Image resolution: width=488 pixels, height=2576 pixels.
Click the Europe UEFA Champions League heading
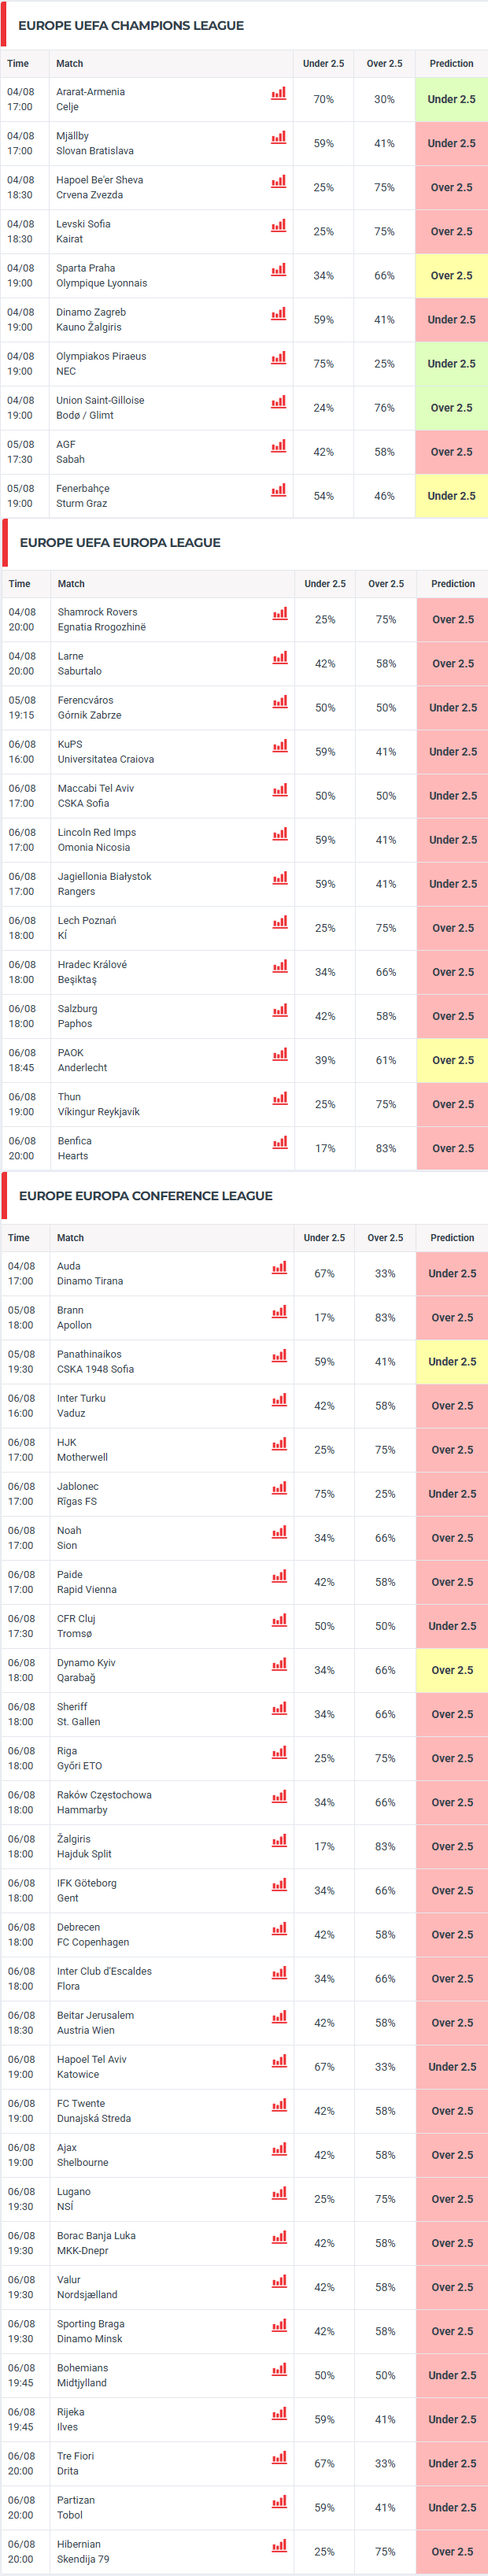131,26
